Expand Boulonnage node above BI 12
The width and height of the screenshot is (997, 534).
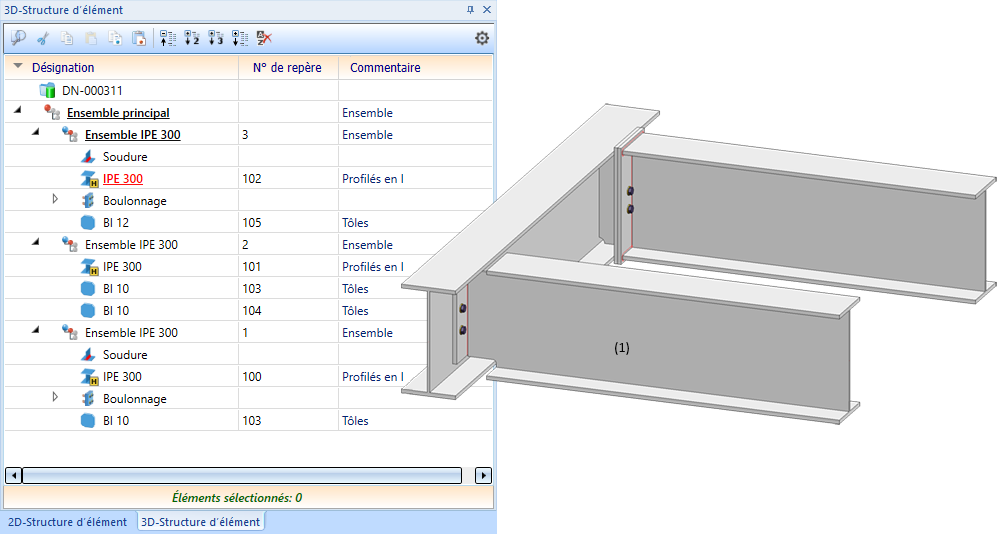point(56,200)
